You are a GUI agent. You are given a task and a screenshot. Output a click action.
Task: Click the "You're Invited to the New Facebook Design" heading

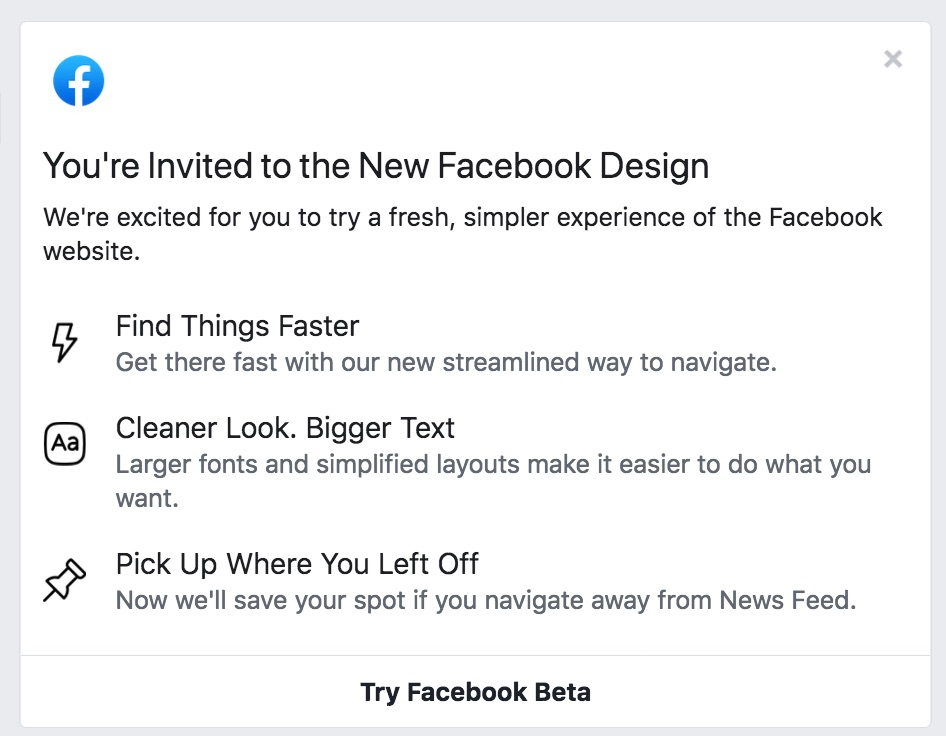pyautogui.click(x=376, y=166)
